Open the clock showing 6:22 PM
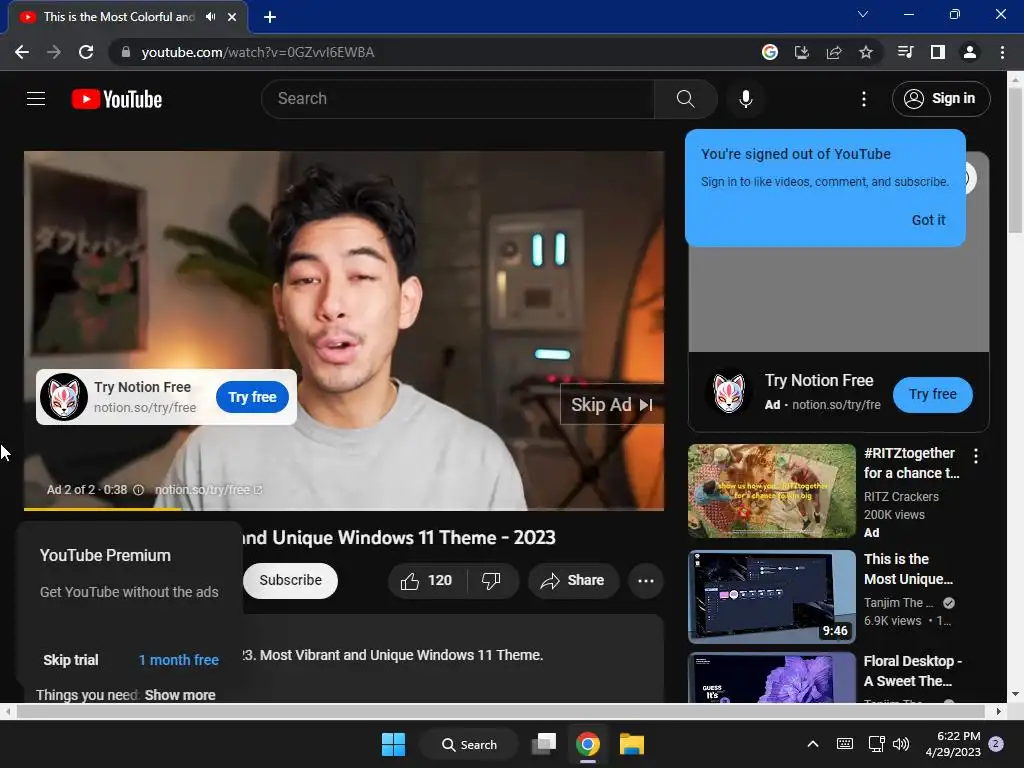This screenshot has width=1024, height=768. (x=953, y=744)
